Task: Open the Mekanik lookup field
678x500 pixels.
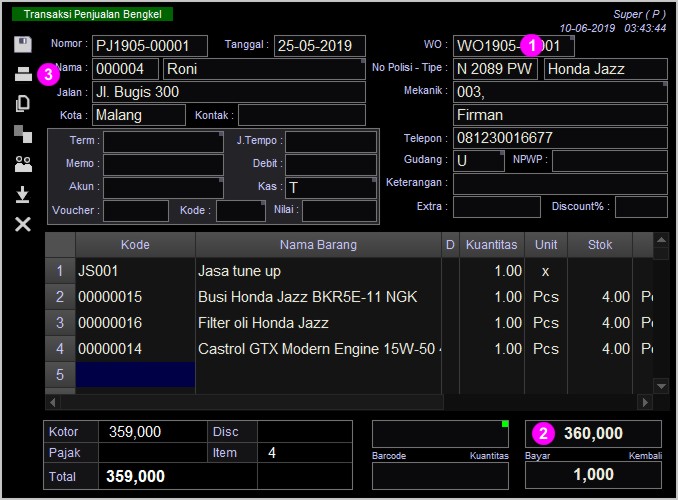Action: pyautogui.click(x=559, y=92)
